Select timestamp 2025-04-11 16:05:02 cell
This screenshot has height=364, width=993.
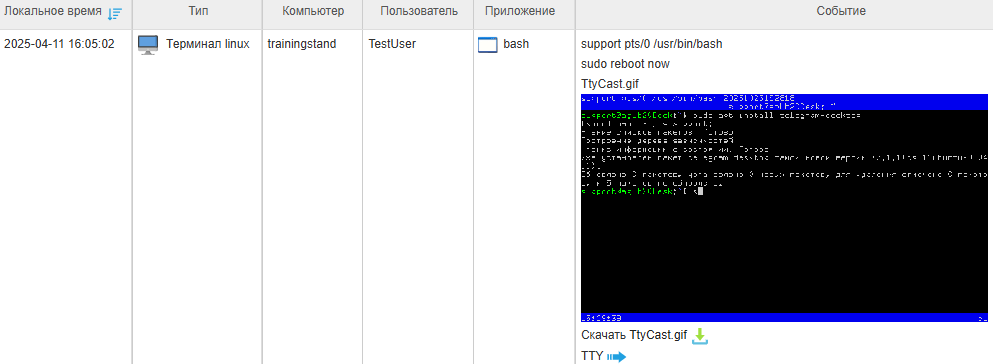[x=60, y=44]
